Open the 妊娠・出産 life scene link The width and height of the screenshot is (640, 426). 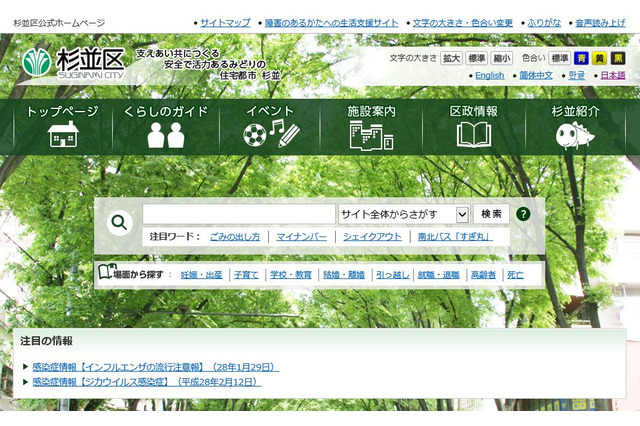coord(202,275)
